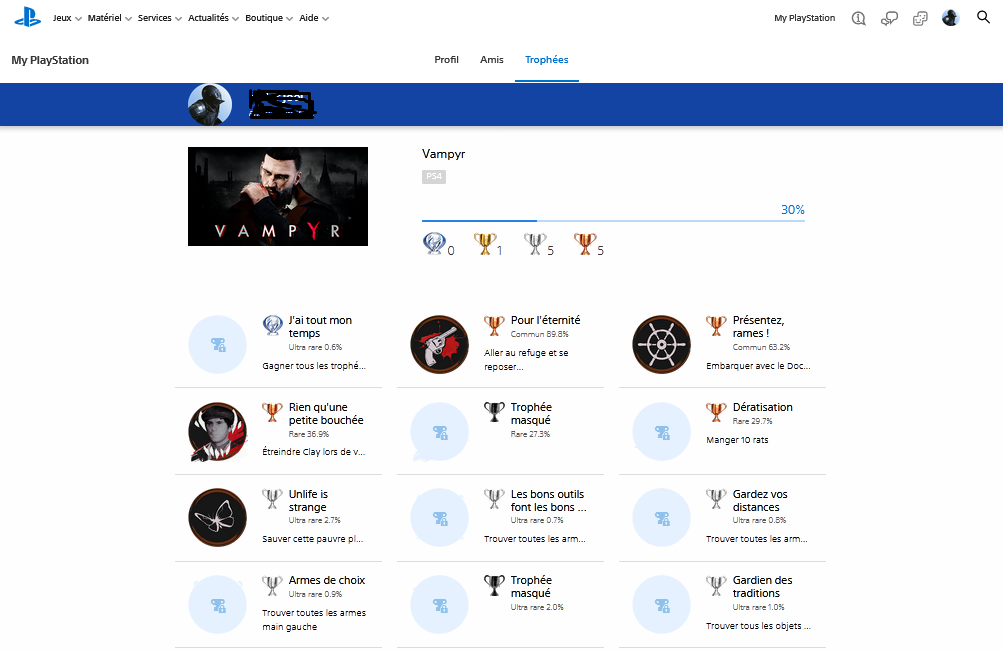Click locked icon for Armes de choix
The height and width of the screenshot is (650, 1003).
click(x=217, y=605)
